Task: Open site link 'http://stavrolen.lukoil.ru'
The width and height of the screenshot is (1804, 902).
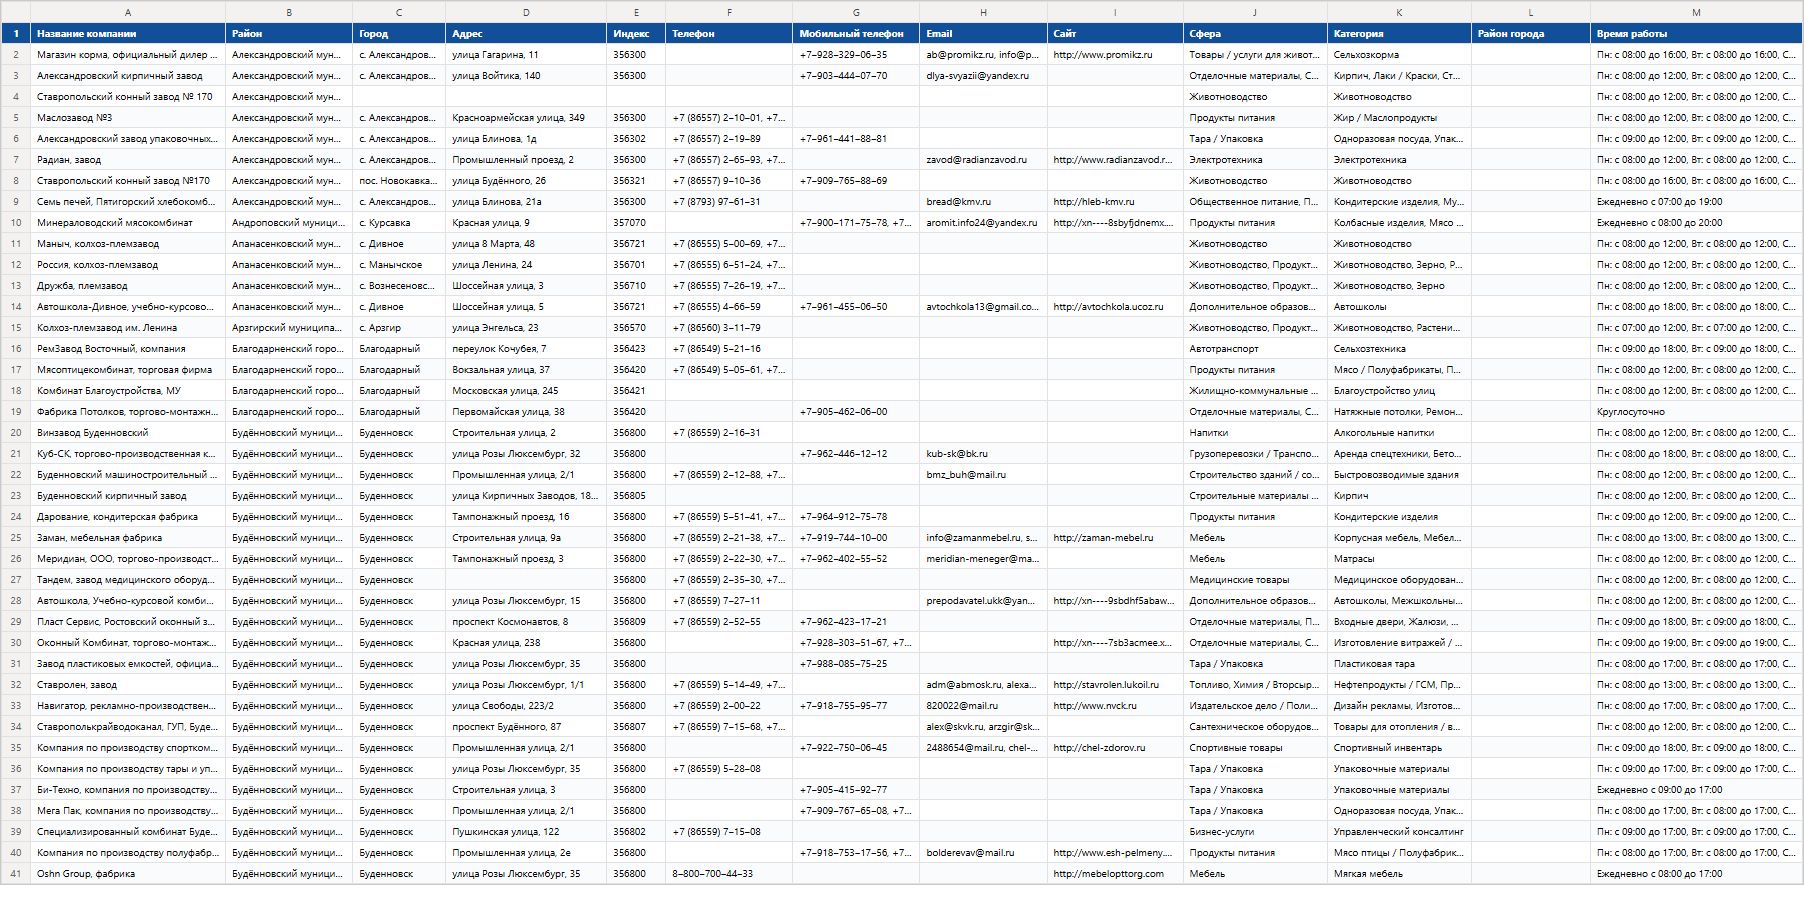Action: click(x=1106, y=684)
